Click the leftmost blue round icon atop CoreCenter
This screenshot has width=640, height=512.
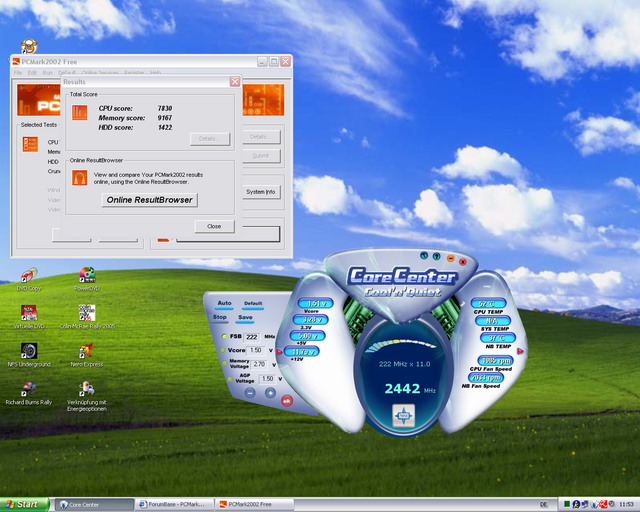click(424, 256)
